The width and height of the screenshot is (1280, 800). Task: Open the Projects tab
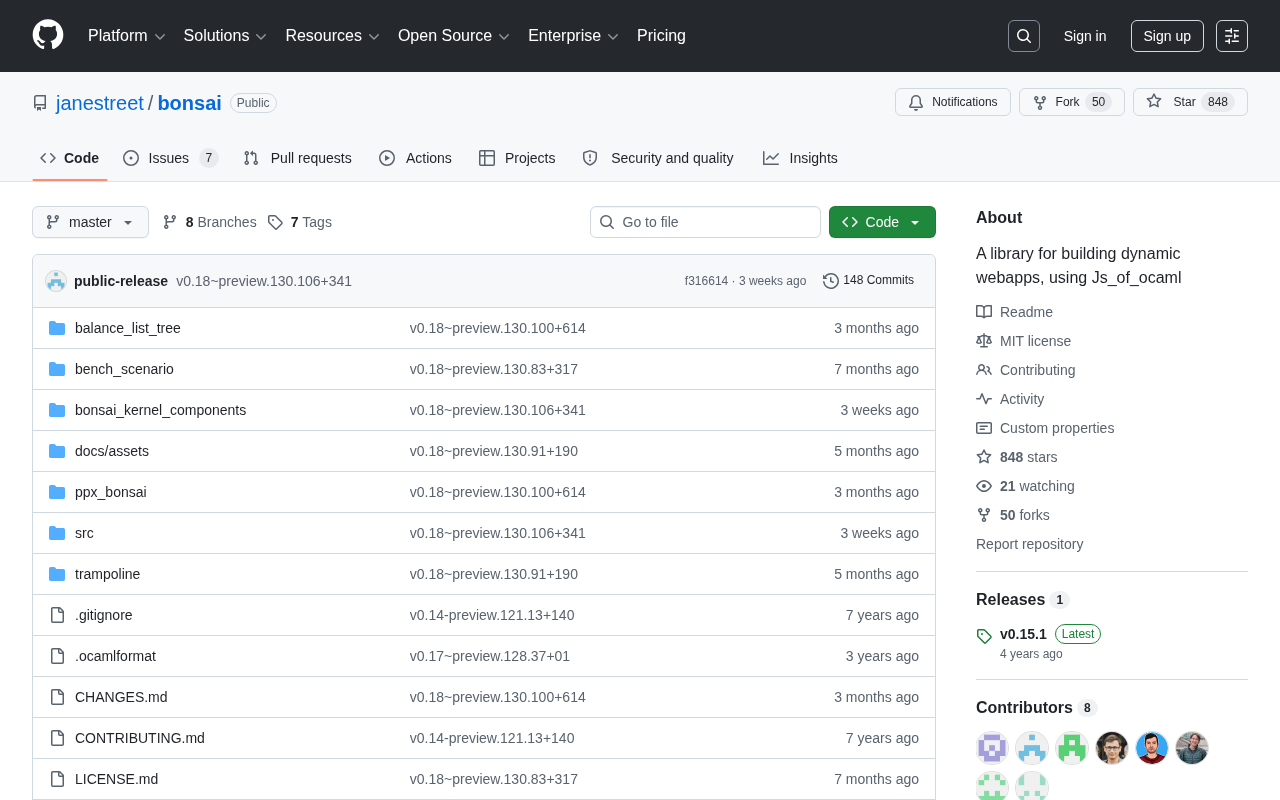point(517,158)
